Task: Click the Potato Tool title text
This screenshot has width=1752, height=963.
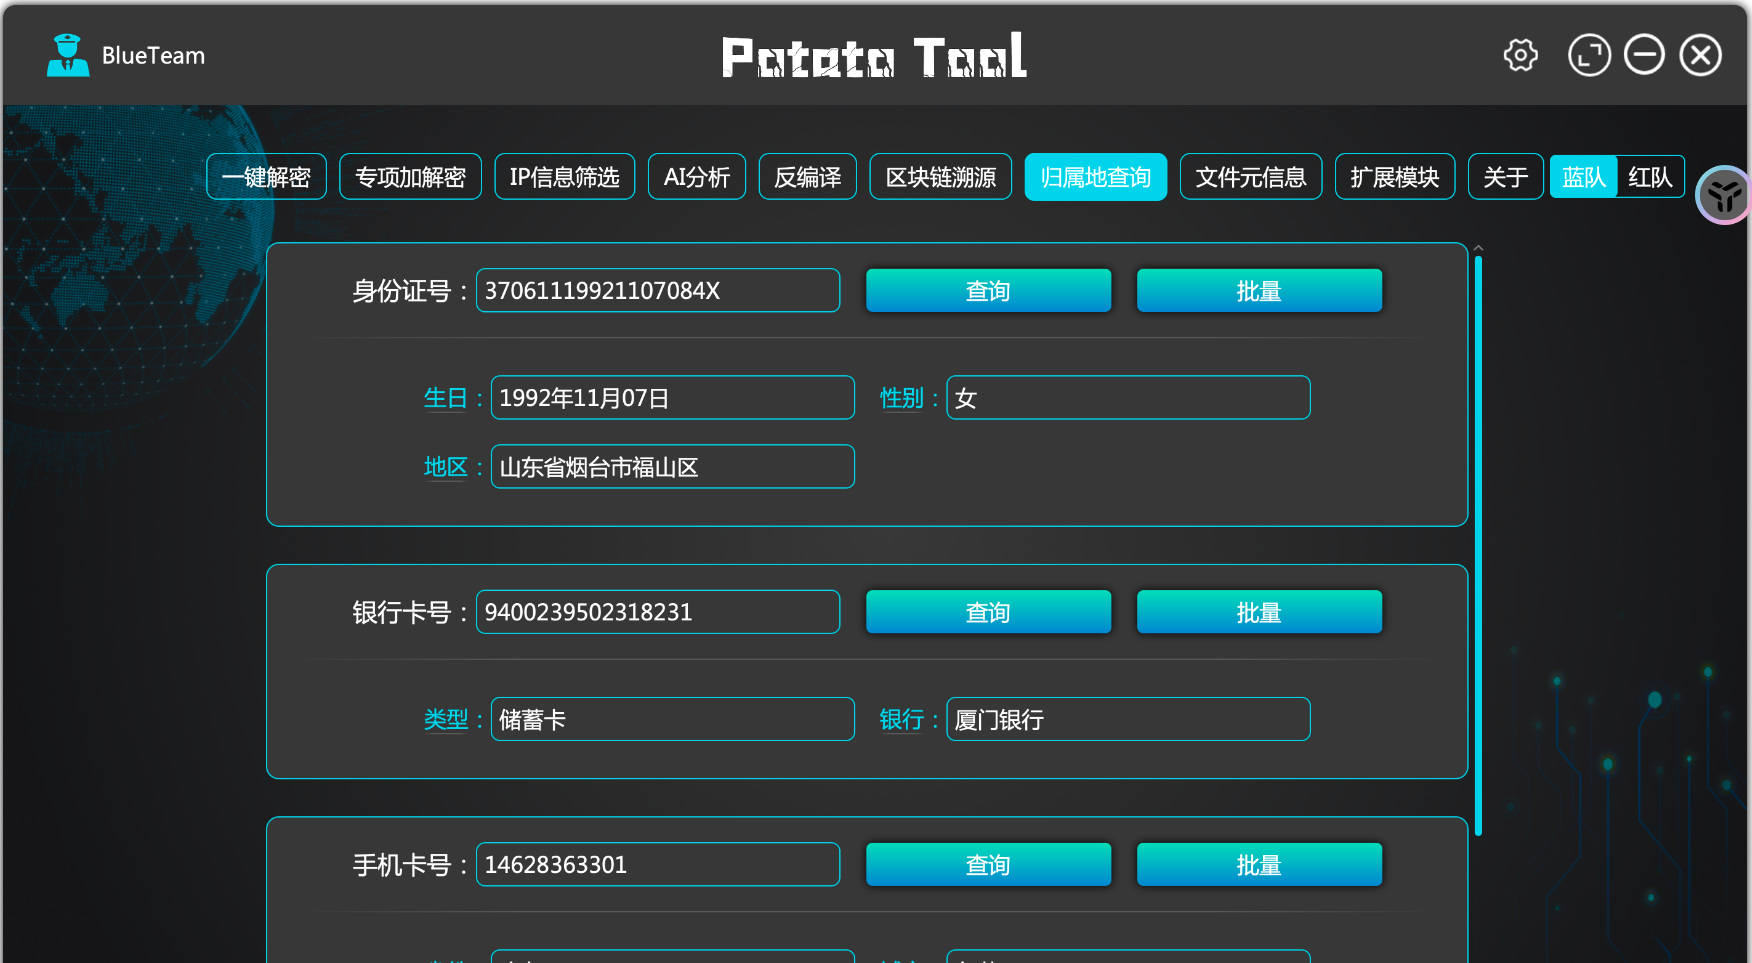Action: (874, 56)
